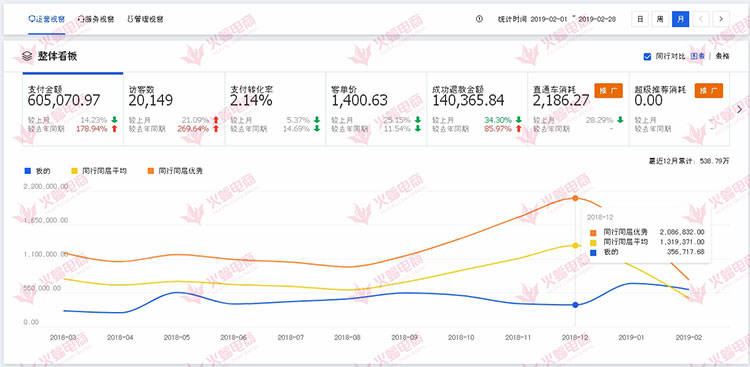Click red up arrow beside 178.94%
The height and width of the screenshot is (367, 750).
pos(114,128)
